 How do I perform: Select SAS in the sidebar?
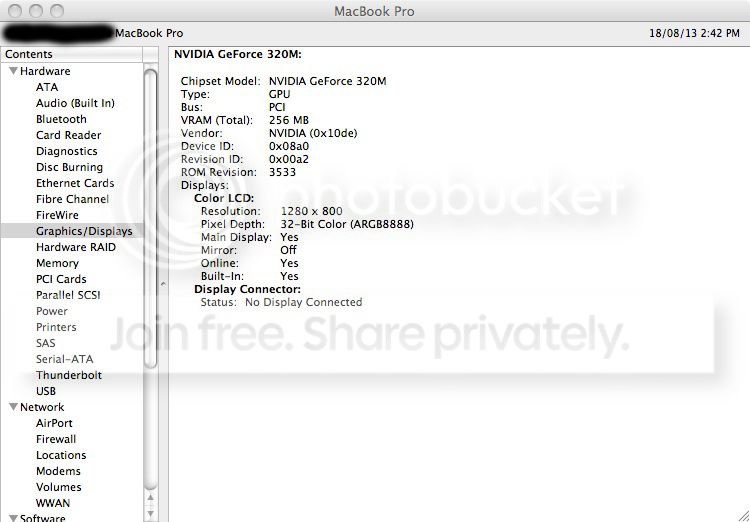pos(45,343)
